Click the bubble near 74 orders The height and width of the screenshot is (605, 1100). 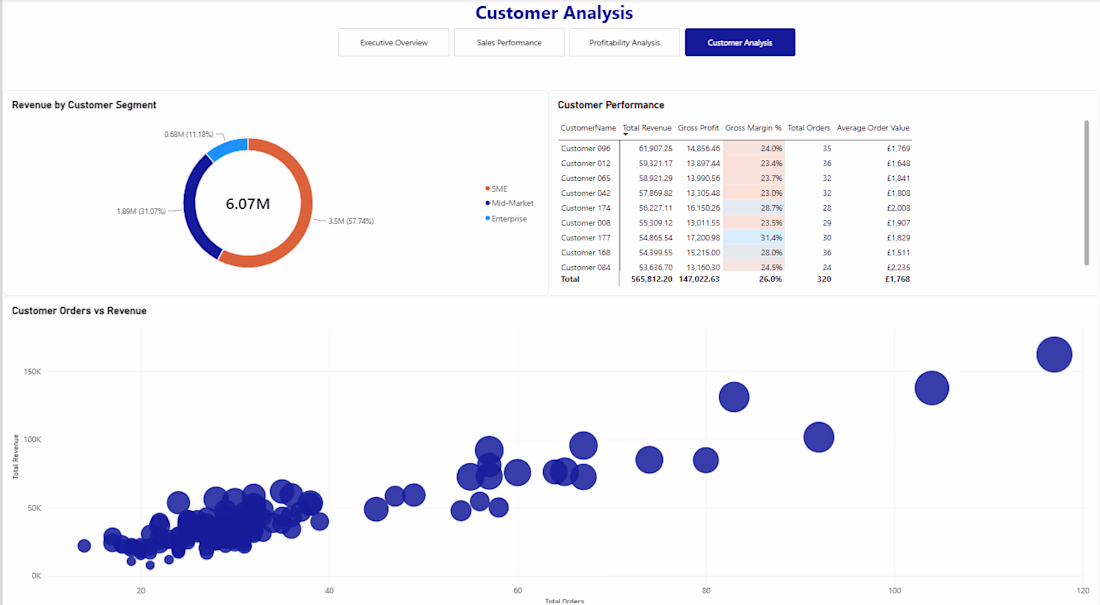[649, 460]
